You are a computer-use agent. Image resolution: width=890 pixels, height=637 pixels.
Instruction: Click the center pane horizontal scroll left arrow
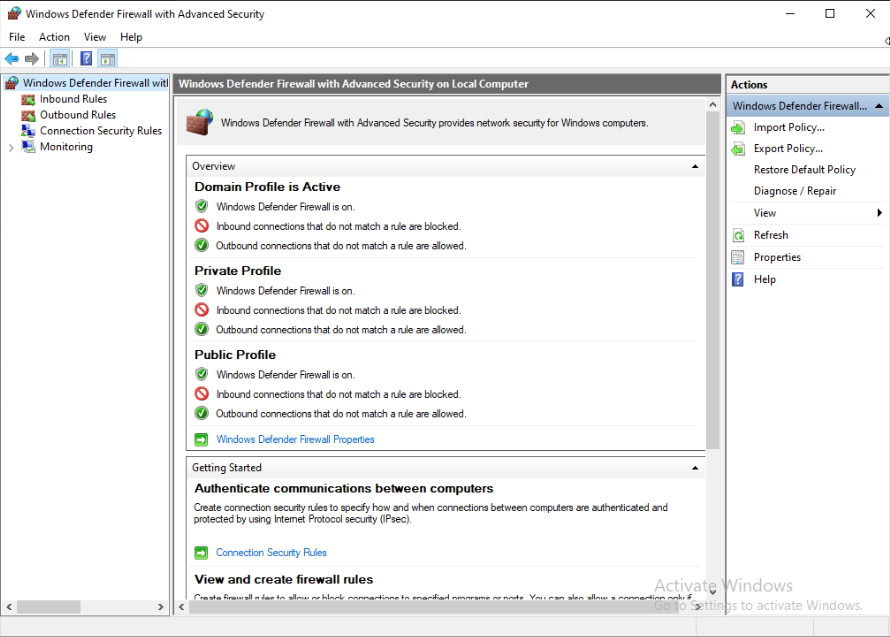182,607
